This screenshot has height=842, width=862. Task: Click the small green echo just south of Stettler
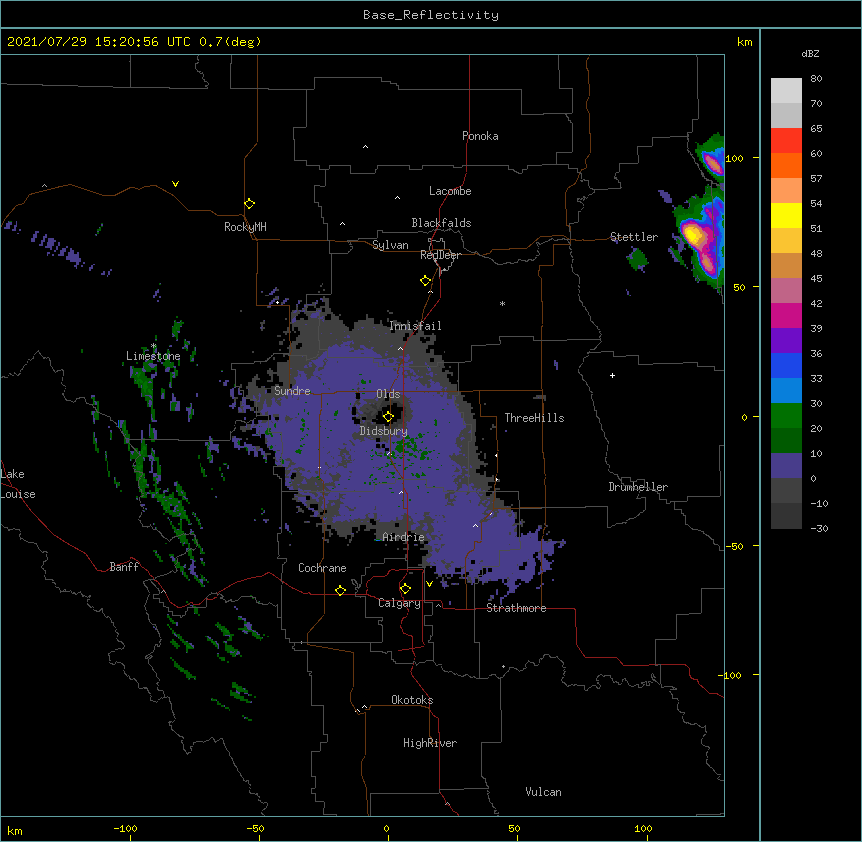638,259
